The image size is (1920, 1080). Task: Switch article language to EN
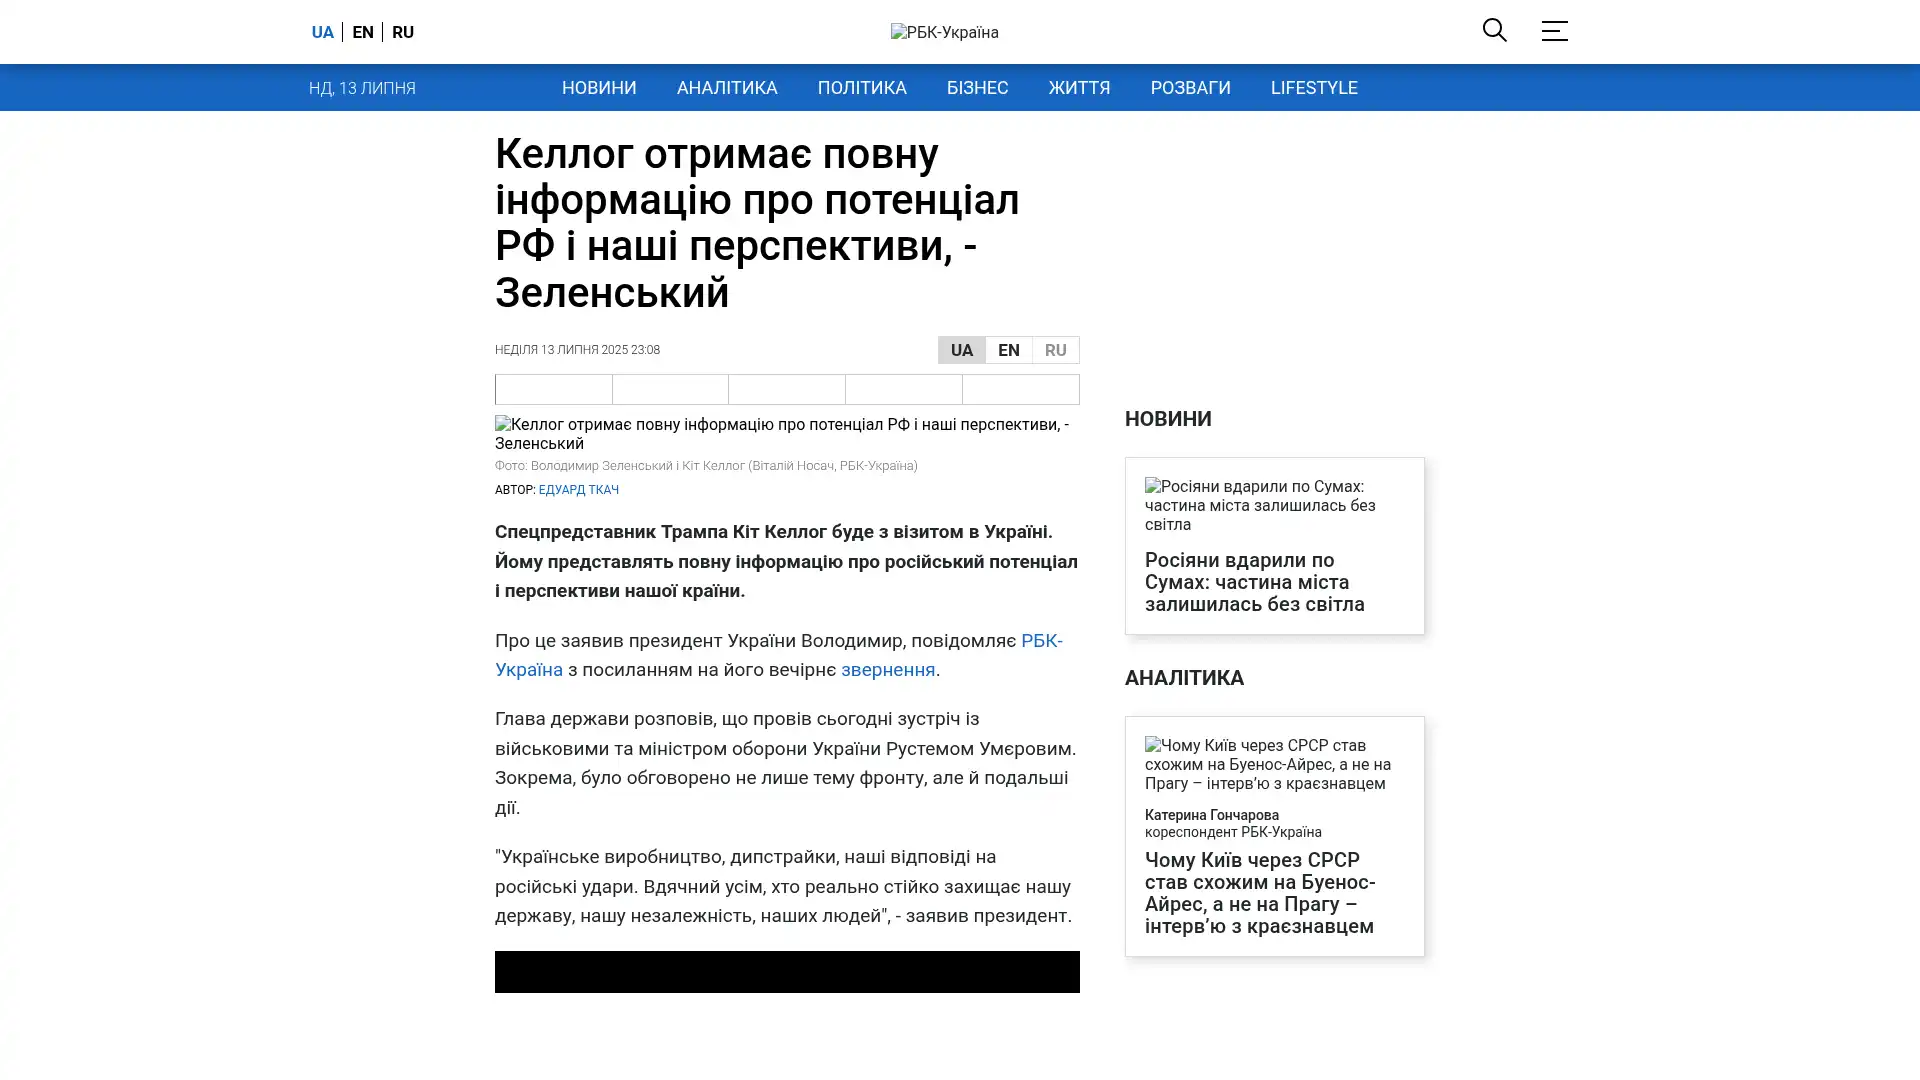click(1008, 350)
